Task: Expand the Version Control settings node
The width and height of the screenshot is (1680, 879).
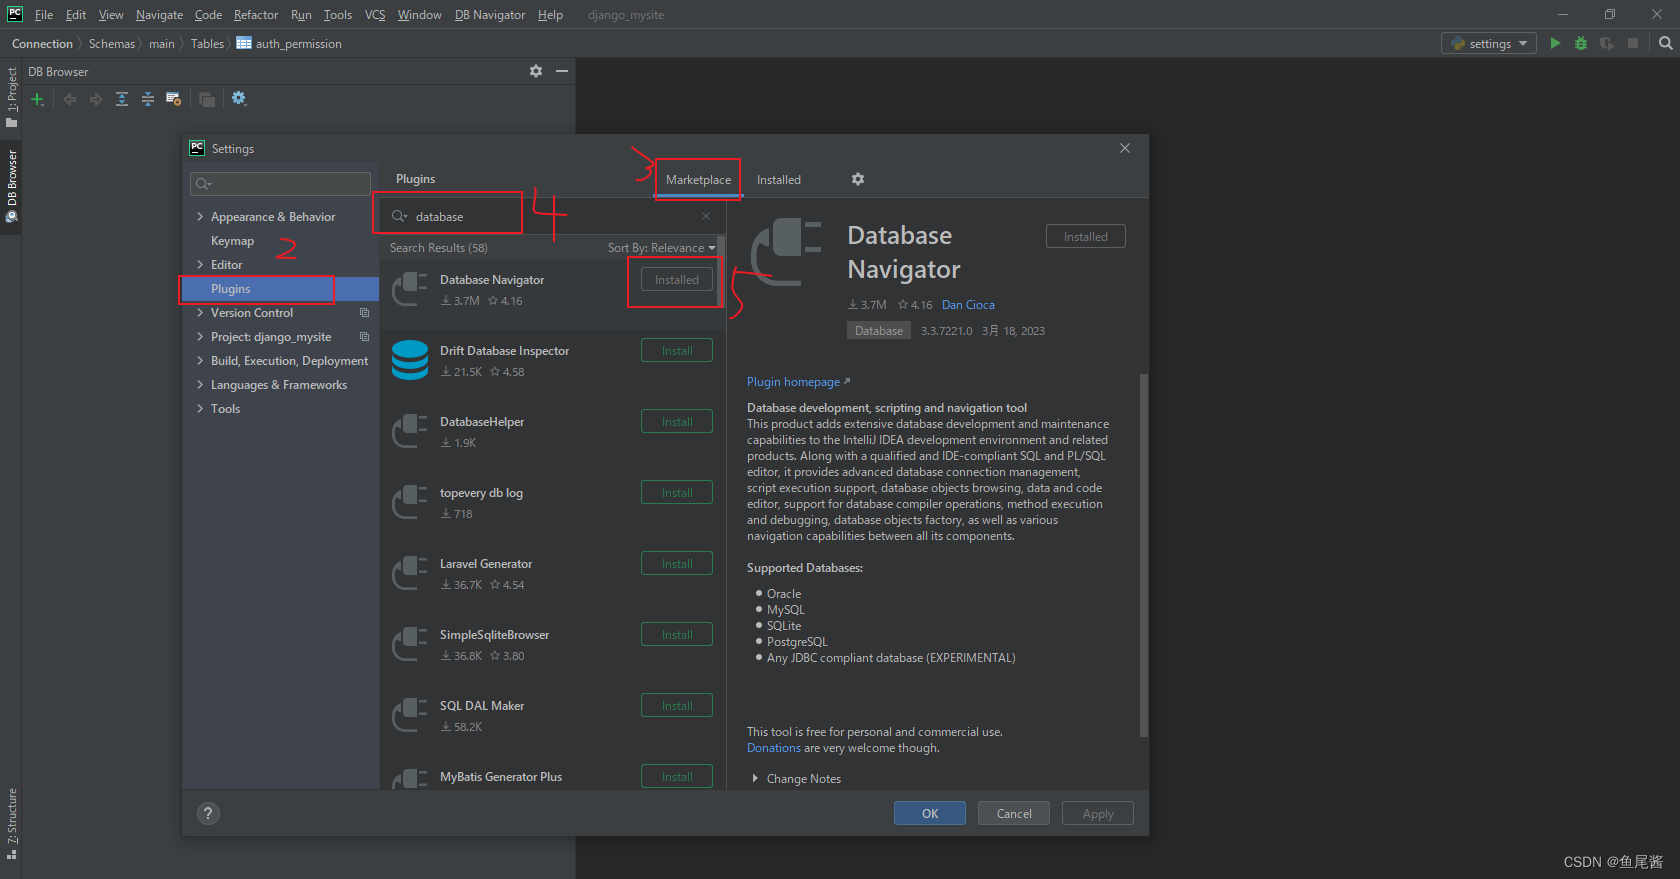Action: point(200,313)
